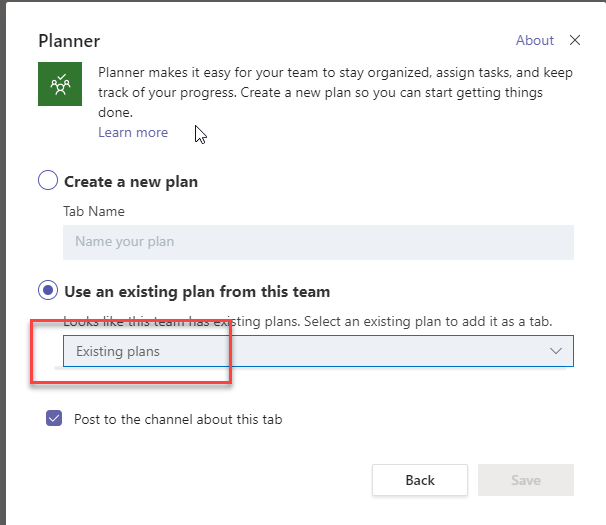
Task: Select the Create a new plan radio button
Action: 48,181
